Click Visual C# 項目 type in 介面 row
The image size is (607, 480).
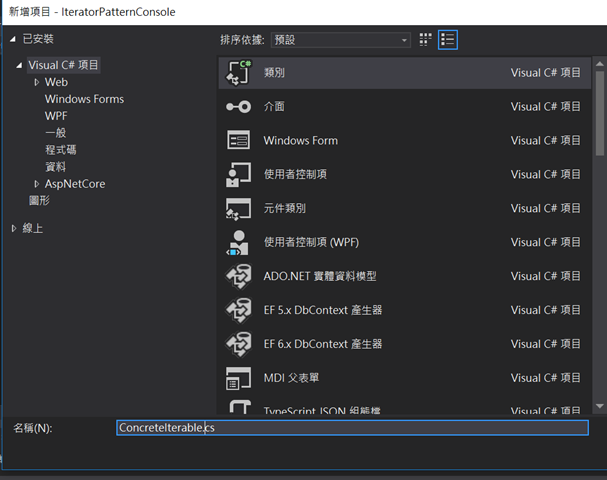pos(545,106)
